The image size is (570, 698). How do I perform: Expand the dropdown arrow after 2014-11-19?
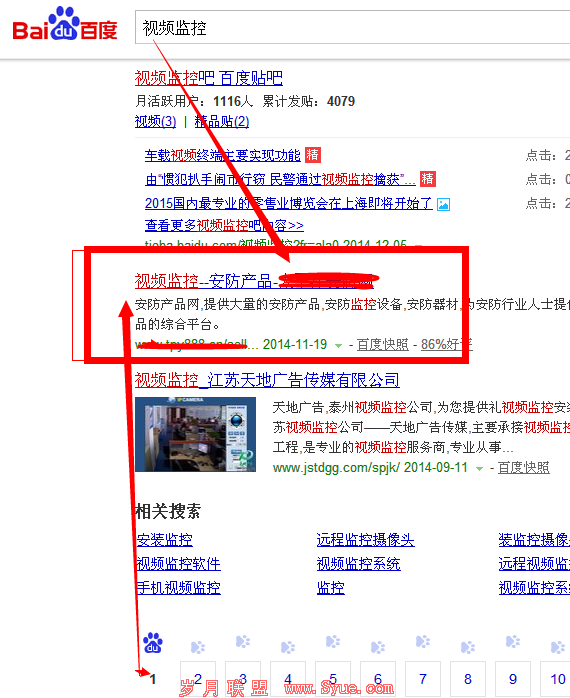coord(338,345)
